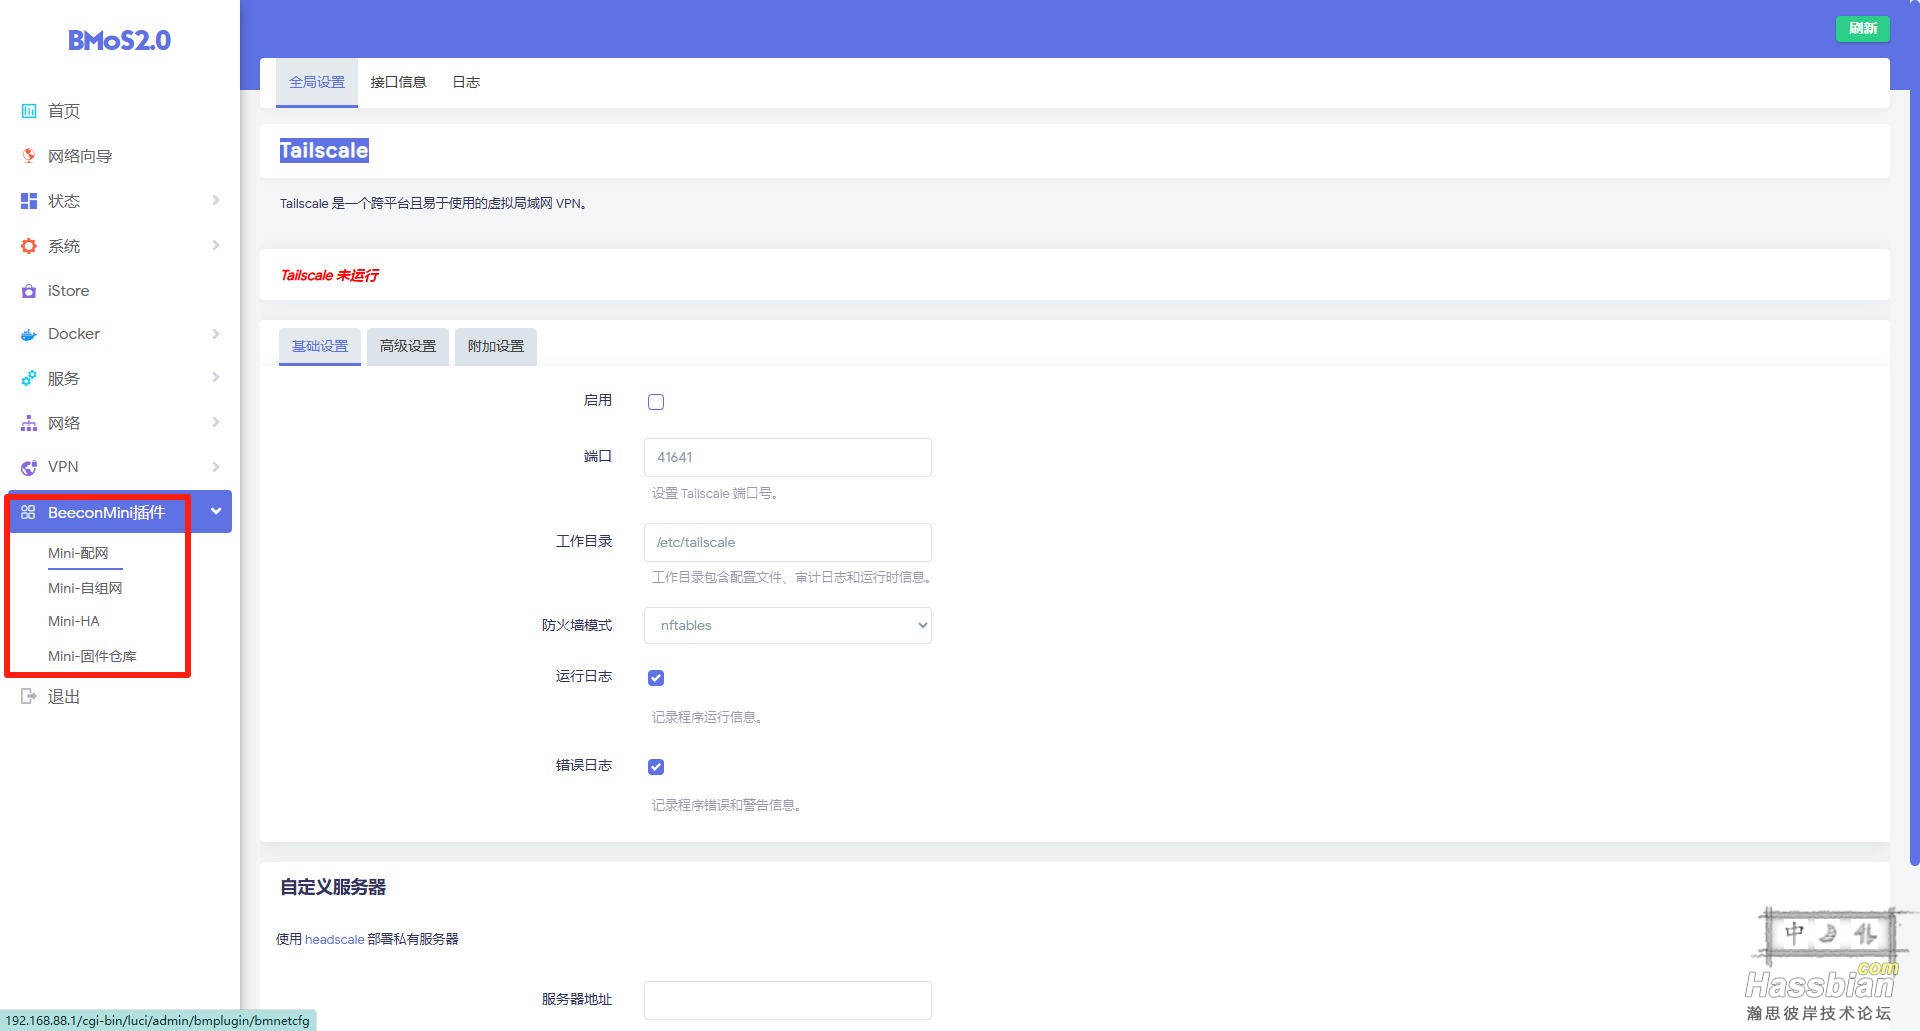The image size is (1920, 1031).
Task: Select the 高级设置 tab
Action: tap(408, 346)
